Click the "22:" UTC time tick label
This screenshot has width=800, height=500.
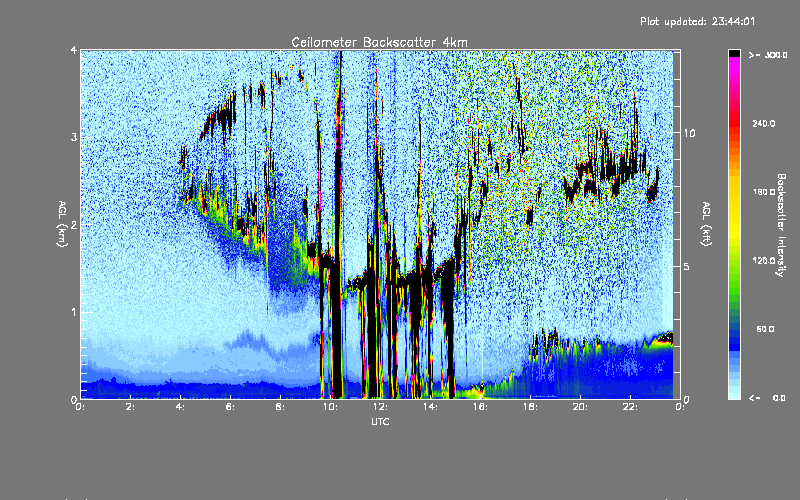click(x=630, y=407)
